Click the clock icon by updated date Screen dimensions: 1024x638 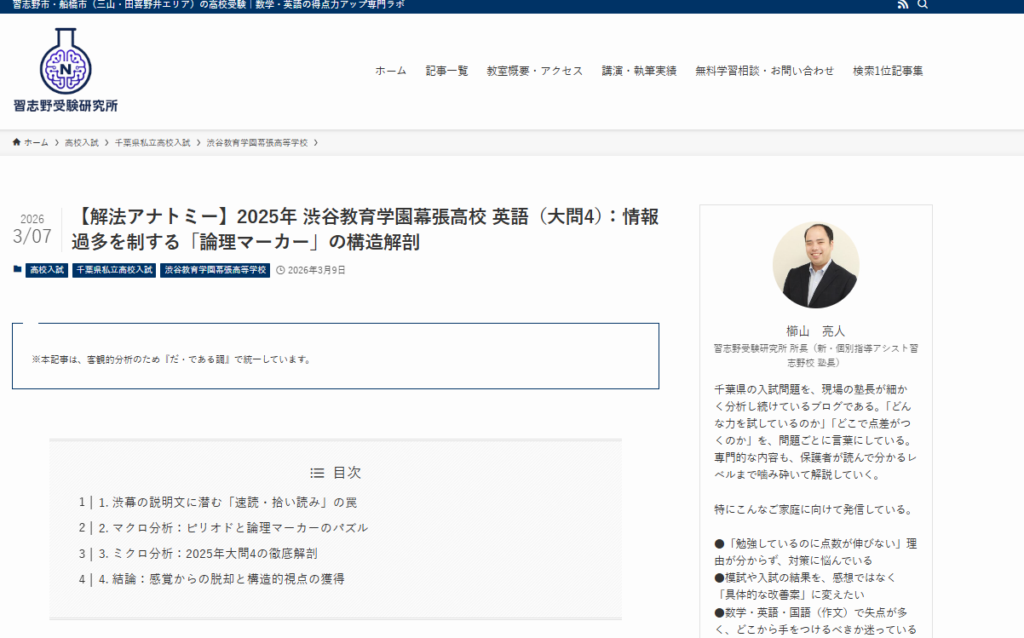tap(280, 270)
